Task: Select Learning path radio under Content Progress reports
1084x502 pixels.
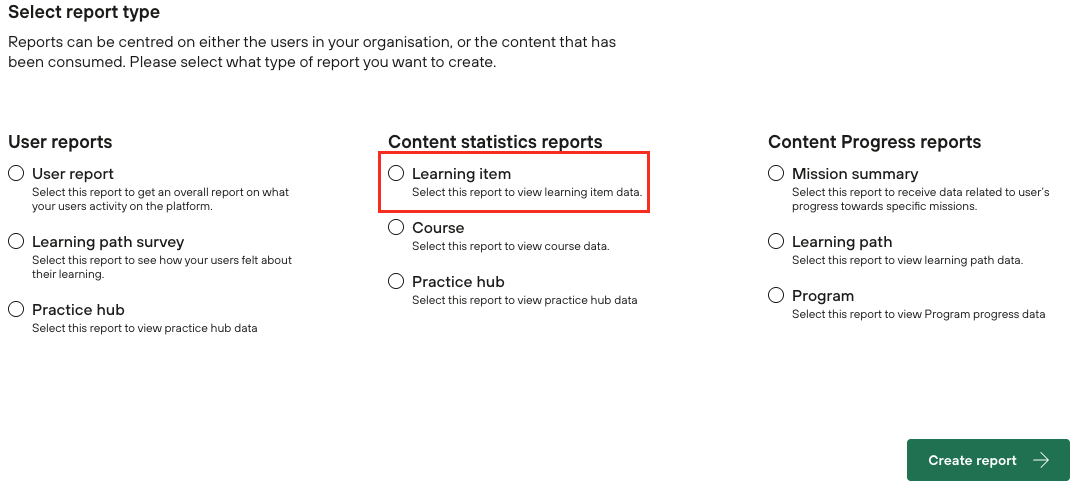Action: pyautogui.click(x=776, y=242)
